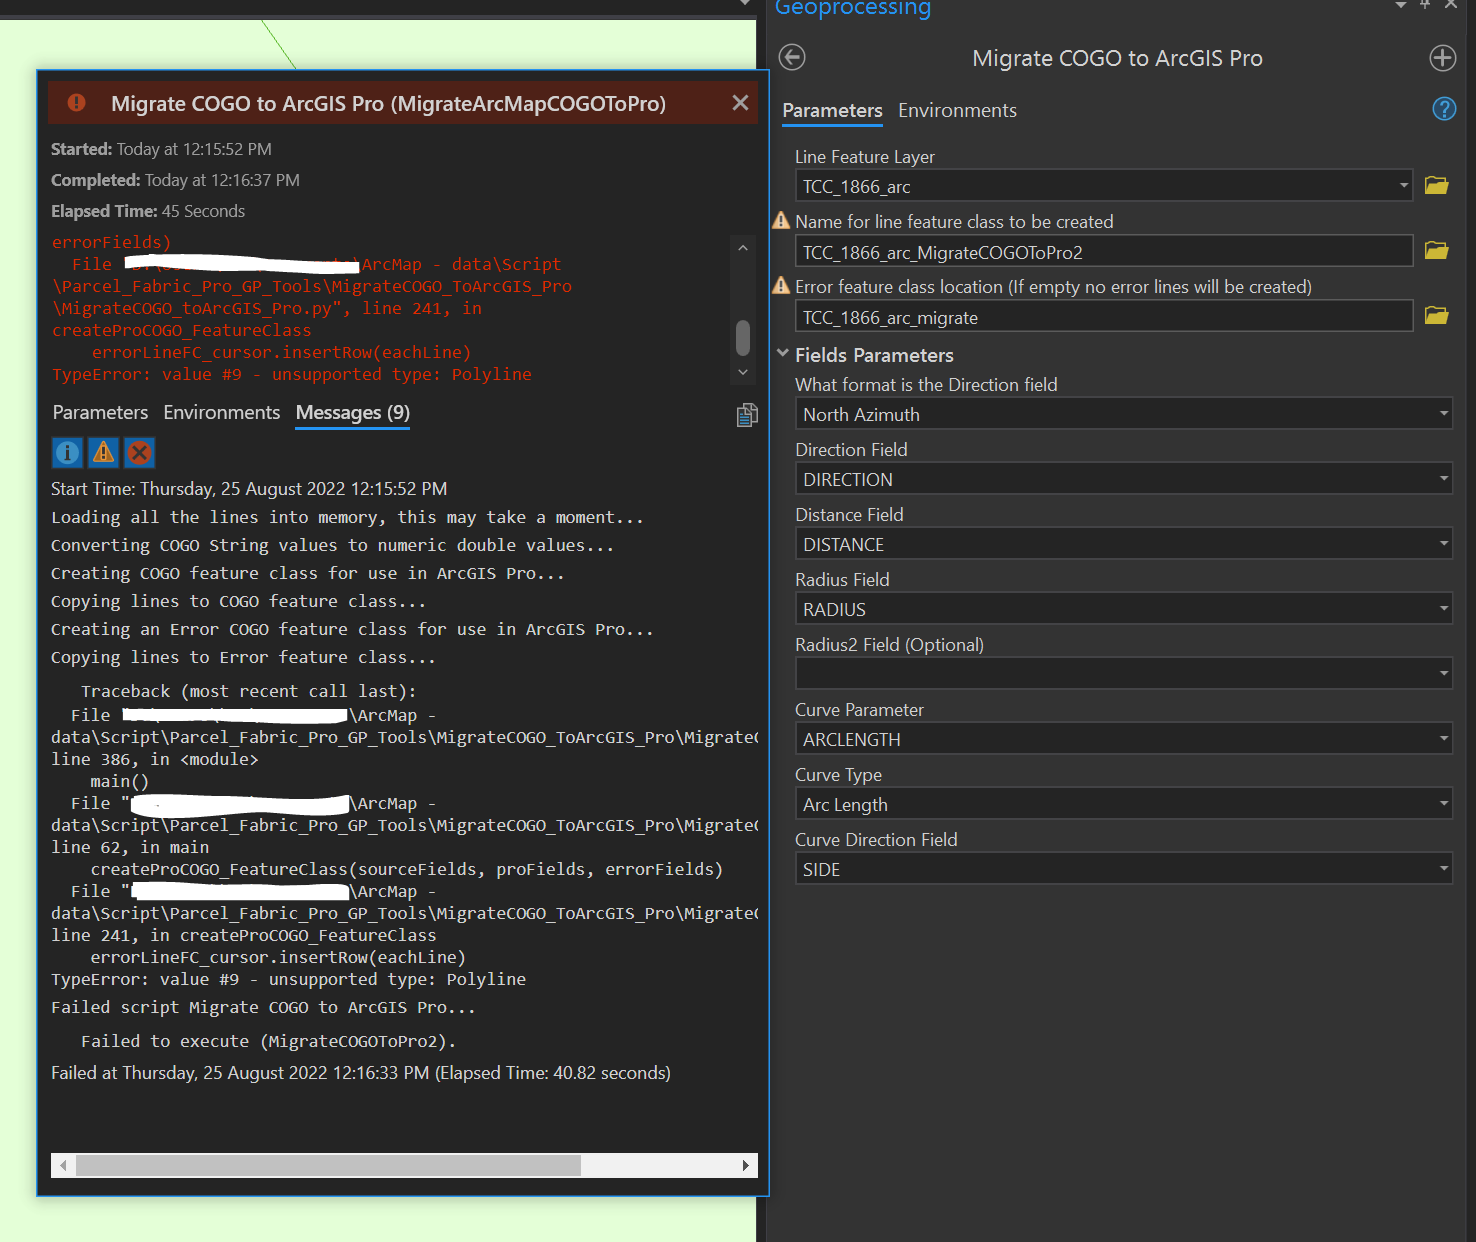
Task: Click the back arrow in the Geoprocessing pane
Action: (791, 58)
